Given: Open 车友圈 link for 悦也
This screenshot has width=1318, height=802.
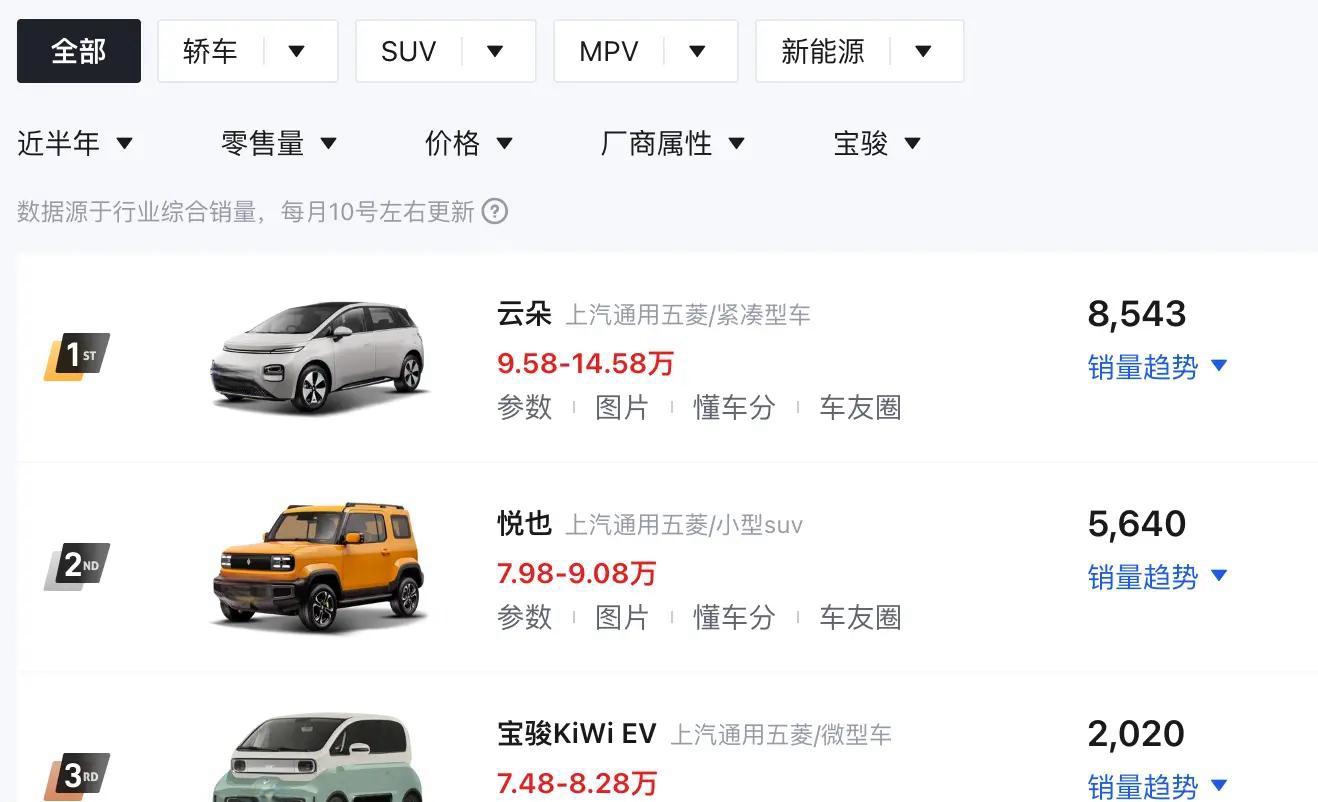Looking at the screenshot, I should (860, 618).
